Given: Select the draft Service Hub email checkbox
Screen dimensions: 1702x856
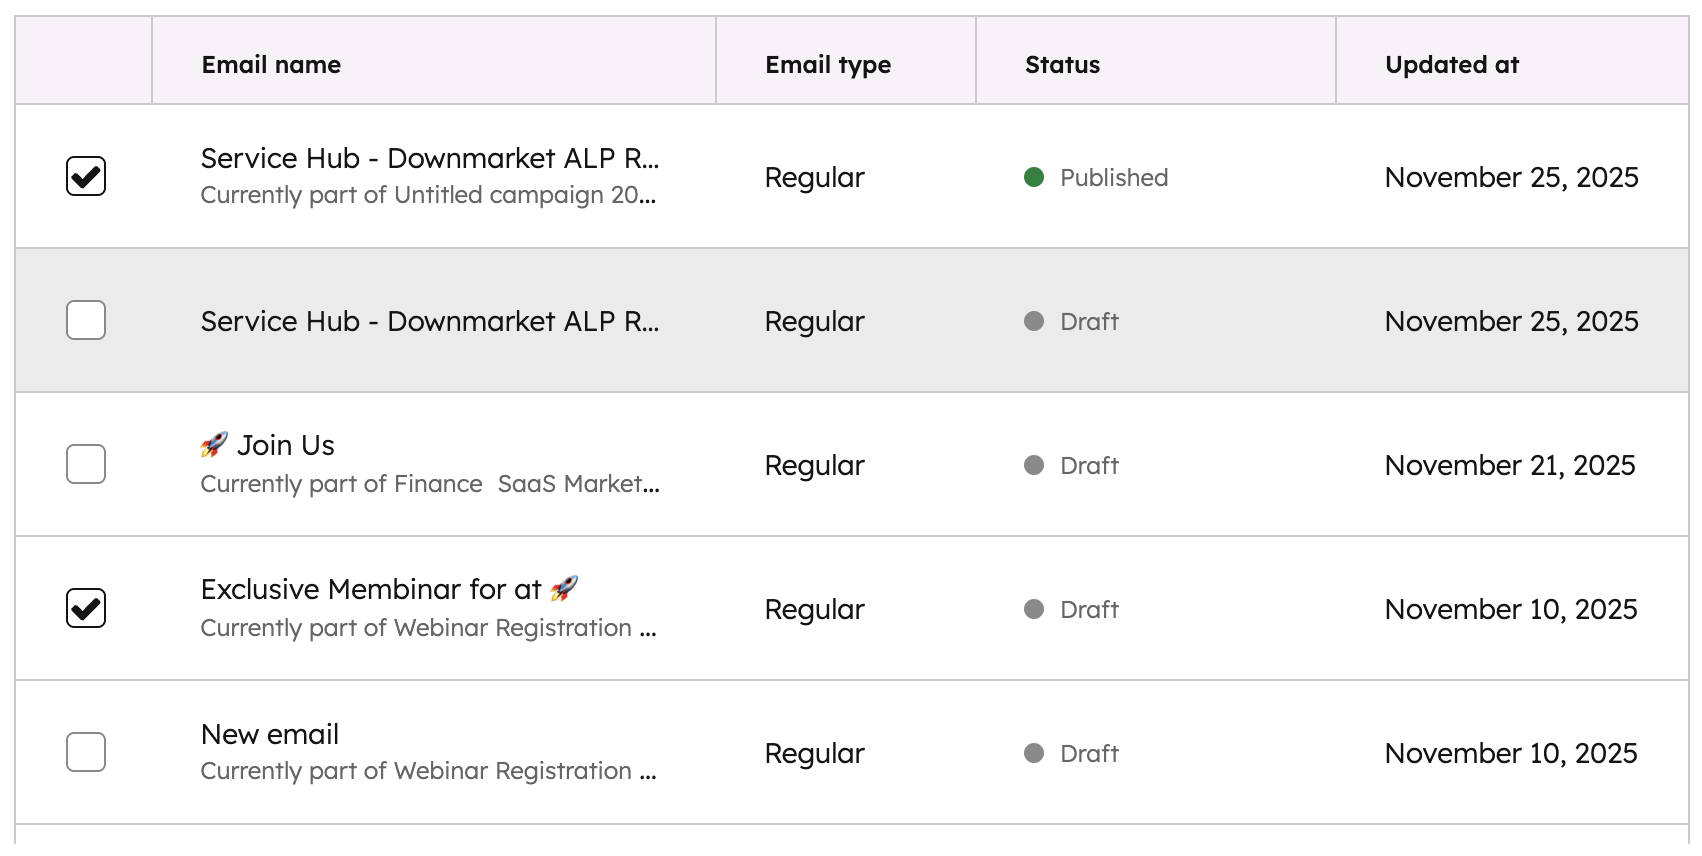Looking at the screenshot, I should [x=86, y=320].
